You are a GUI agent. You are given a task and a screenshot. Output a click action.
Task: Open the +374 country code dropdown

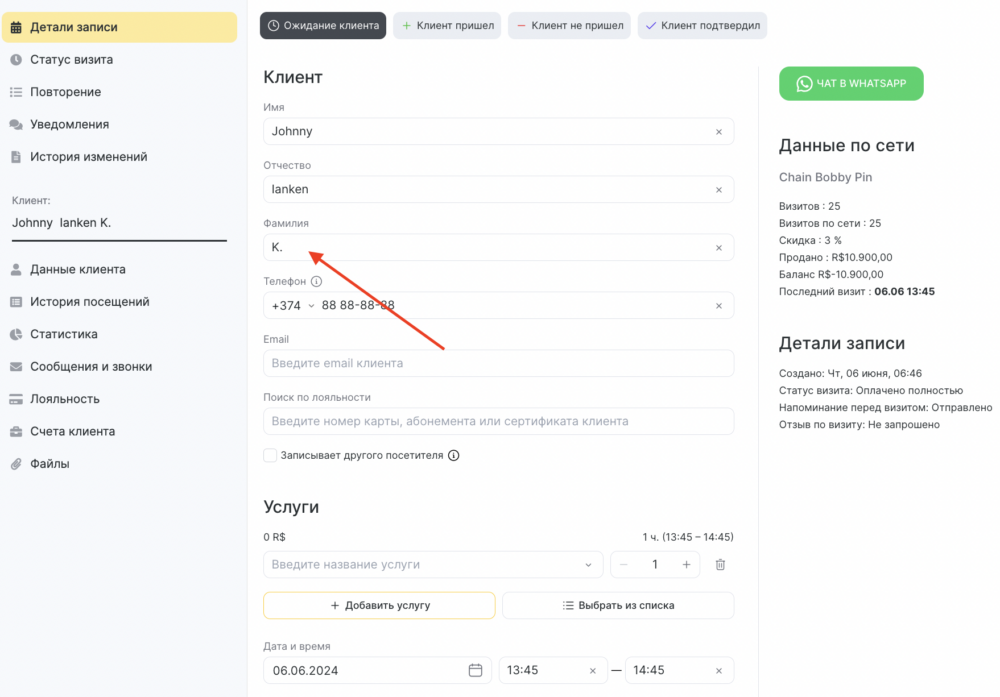click(293, 305)
